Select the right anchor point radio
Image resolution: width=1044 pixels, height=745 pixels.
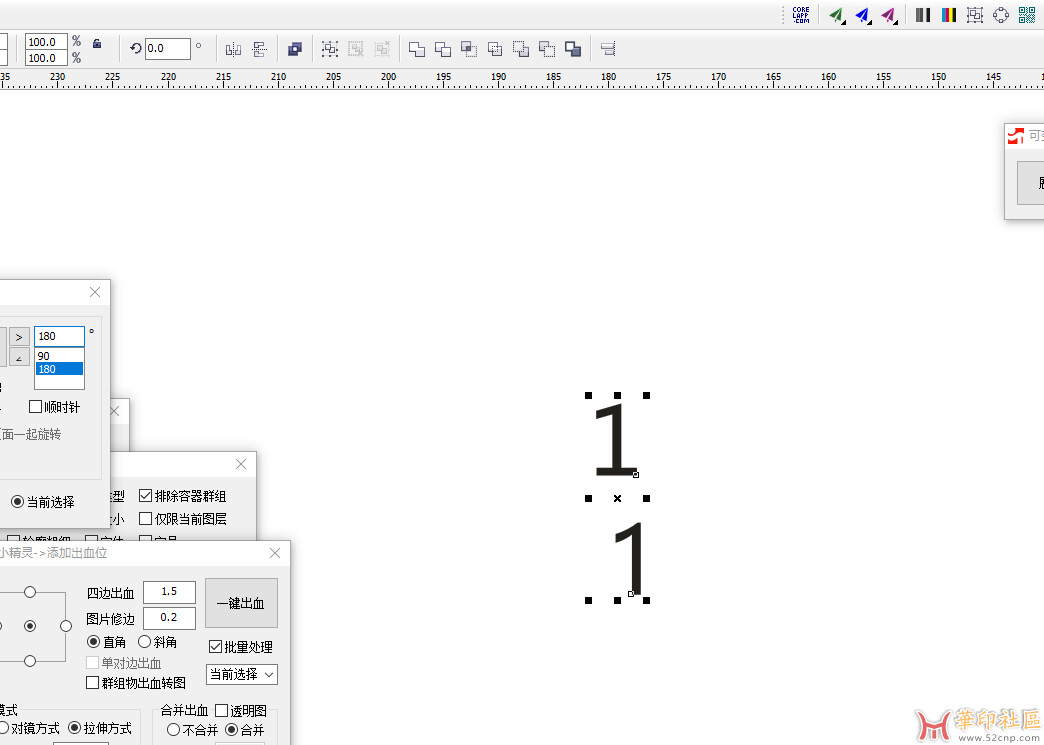tap(65, 626)
